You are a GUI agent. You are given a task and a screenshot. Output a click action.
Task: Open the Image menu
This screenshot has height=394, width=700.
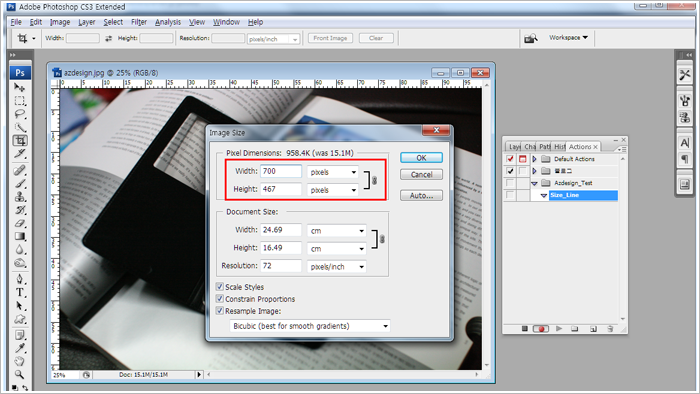pyautogui.click(x=60, y=22)
